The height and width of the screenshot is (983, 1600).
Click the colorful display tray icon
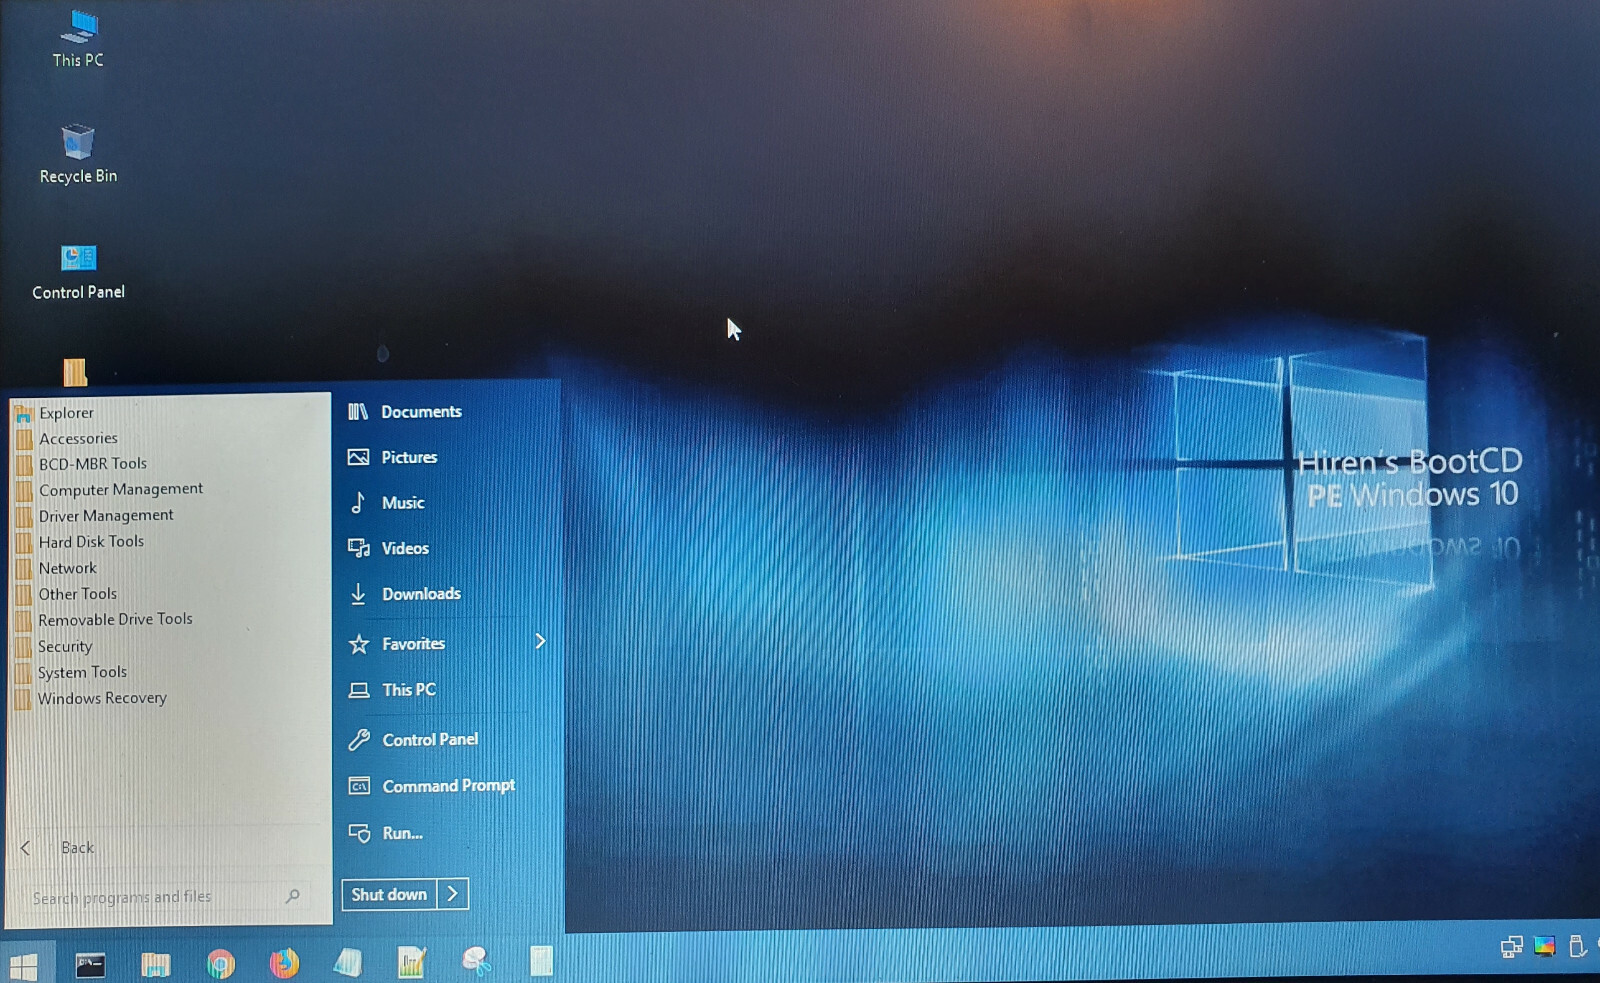tap(1544, 946)
